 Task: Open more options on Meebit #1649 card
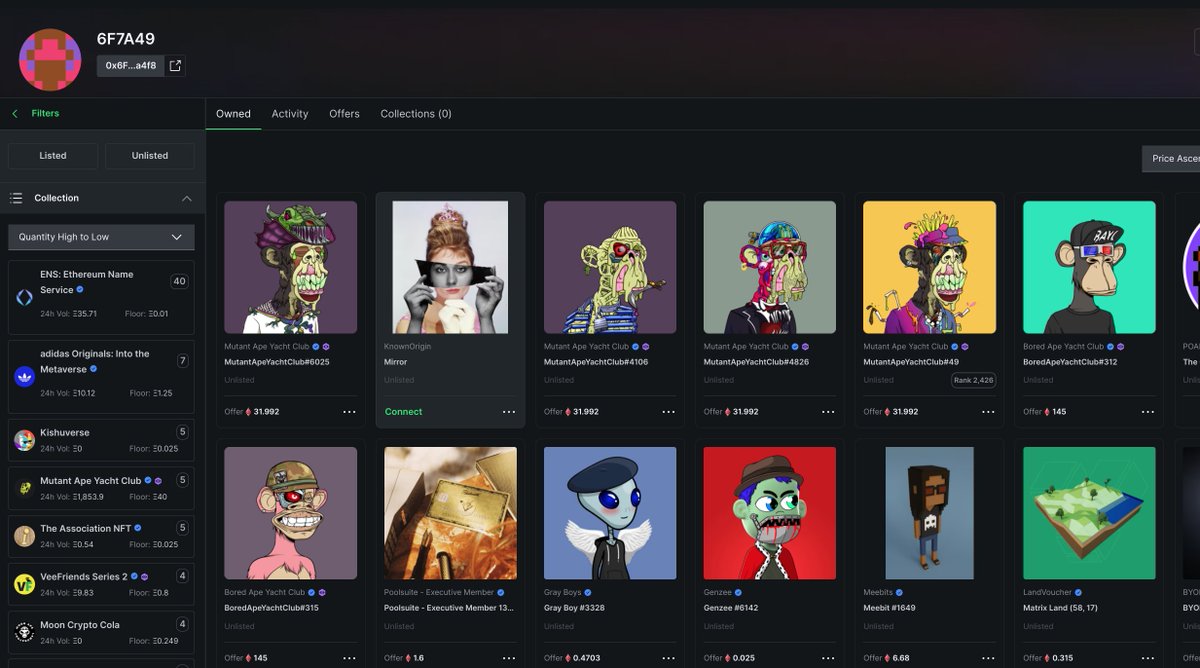click(x=988, y=658)
